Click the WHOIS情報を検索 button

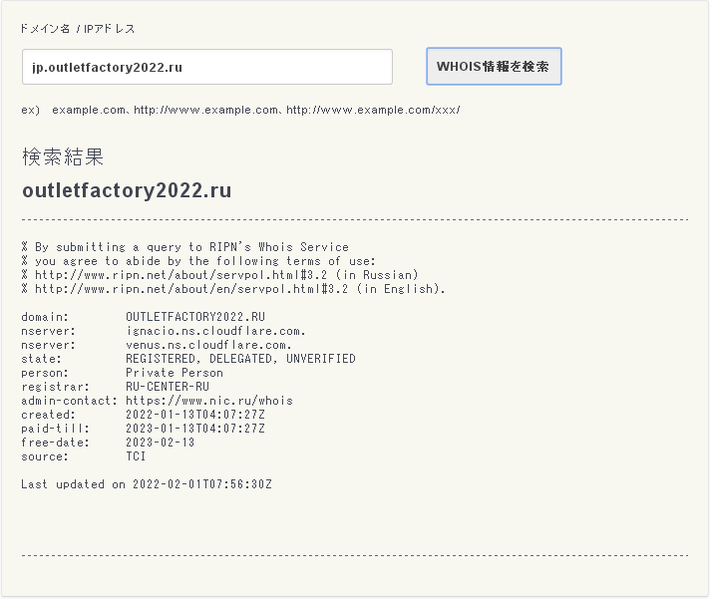pos(494,67)
